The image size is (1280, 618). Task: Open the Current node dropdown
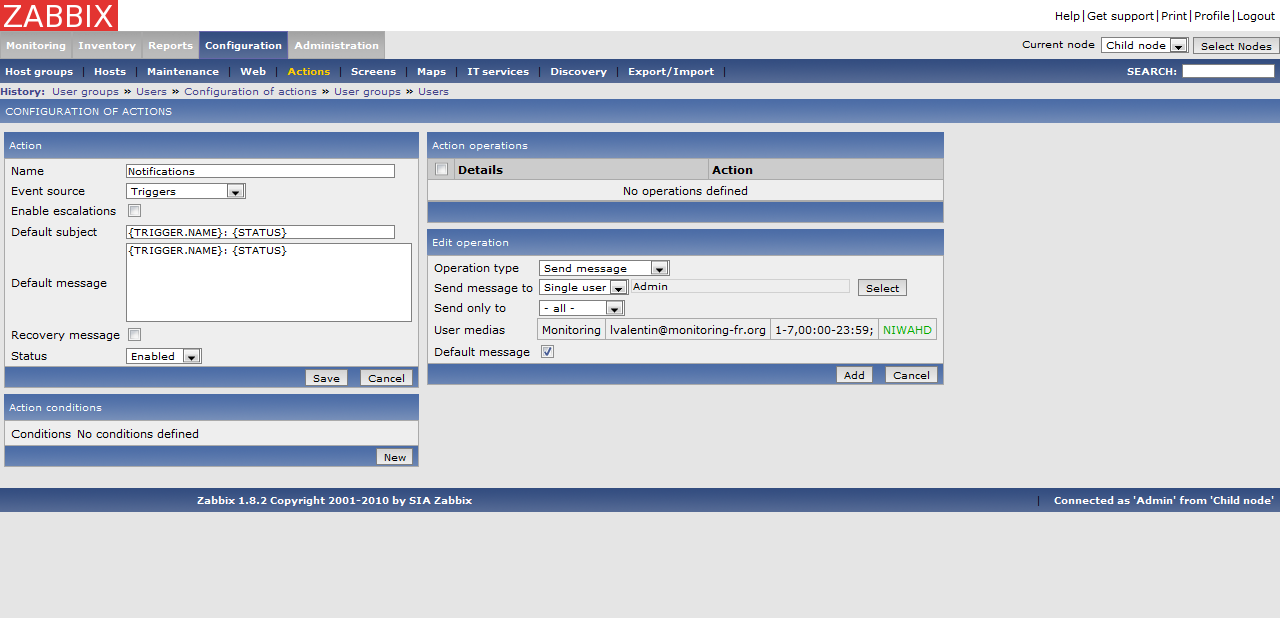1144,46
